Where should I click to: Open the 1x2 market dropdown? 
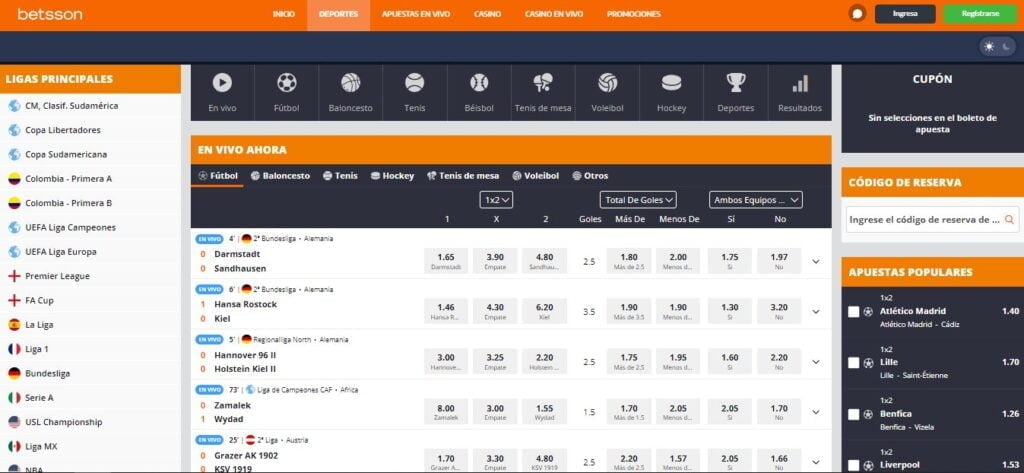tap(497, 200)
